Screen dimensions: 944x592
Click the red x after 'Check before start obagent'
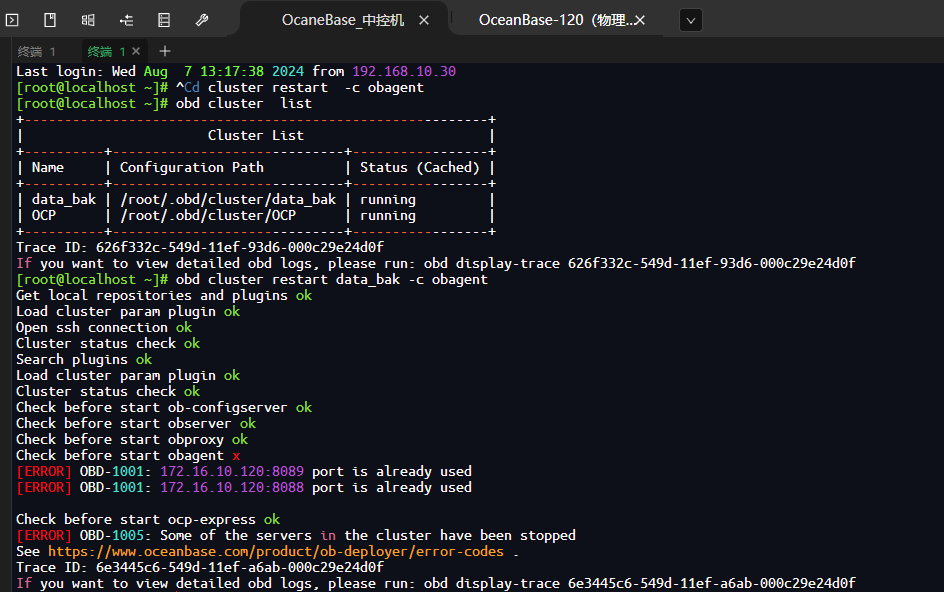point(236,456)
